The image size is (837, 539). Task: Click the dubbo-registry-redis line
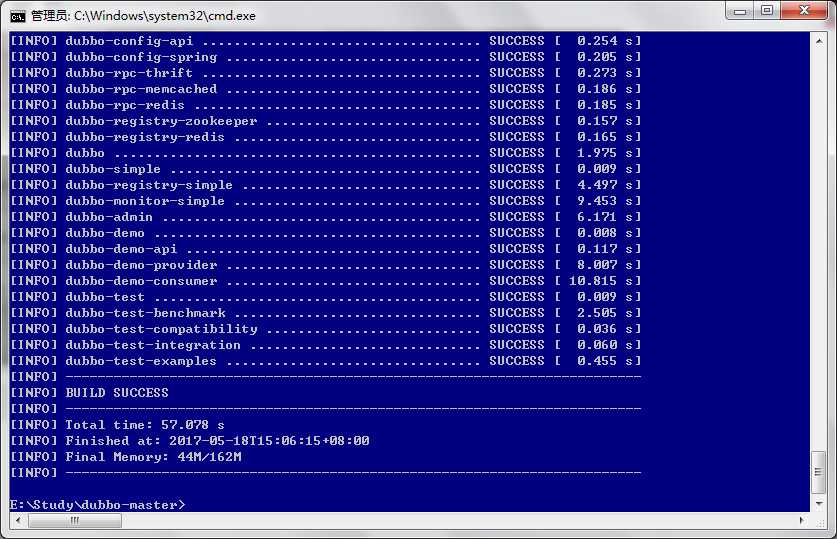coord(326,137)
